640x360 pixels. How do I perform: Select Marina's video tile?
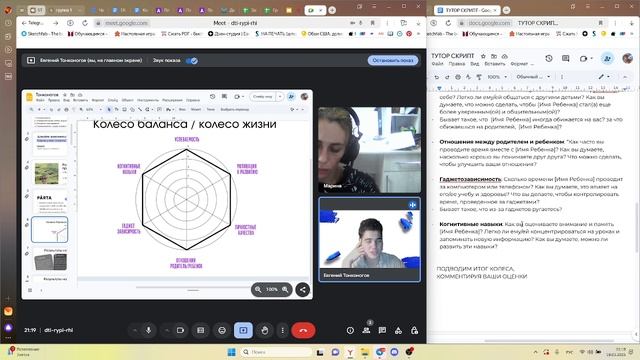coord(369,150)
